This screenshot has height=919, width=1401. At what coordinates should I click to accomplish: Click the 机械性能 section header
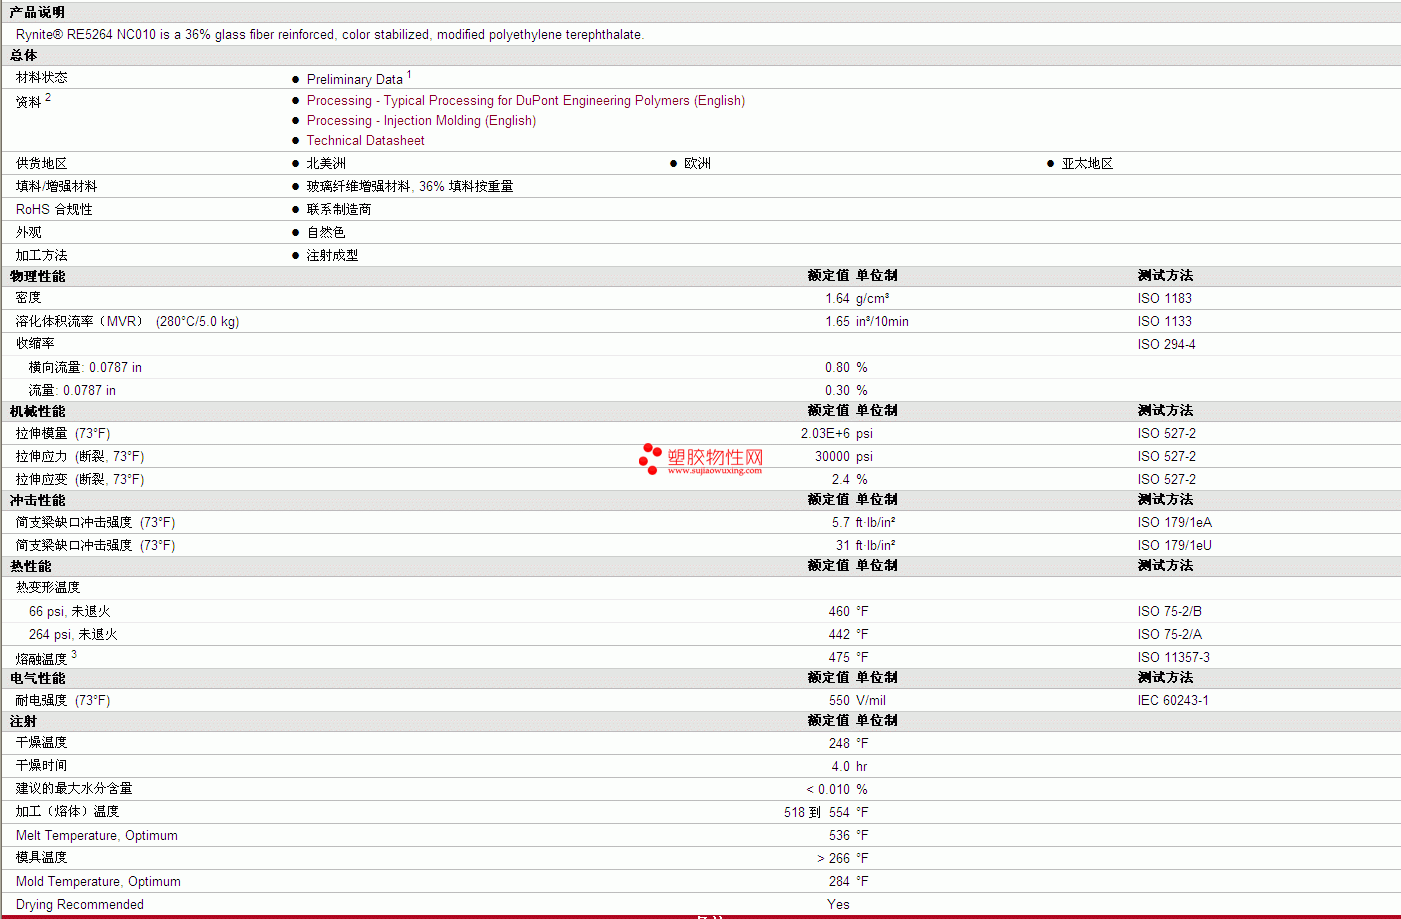point(37,411)
